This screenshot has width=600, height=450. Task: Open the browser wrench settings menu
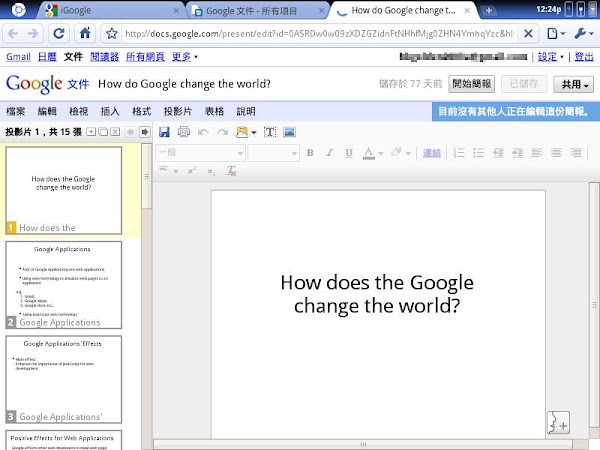point(584,34)
